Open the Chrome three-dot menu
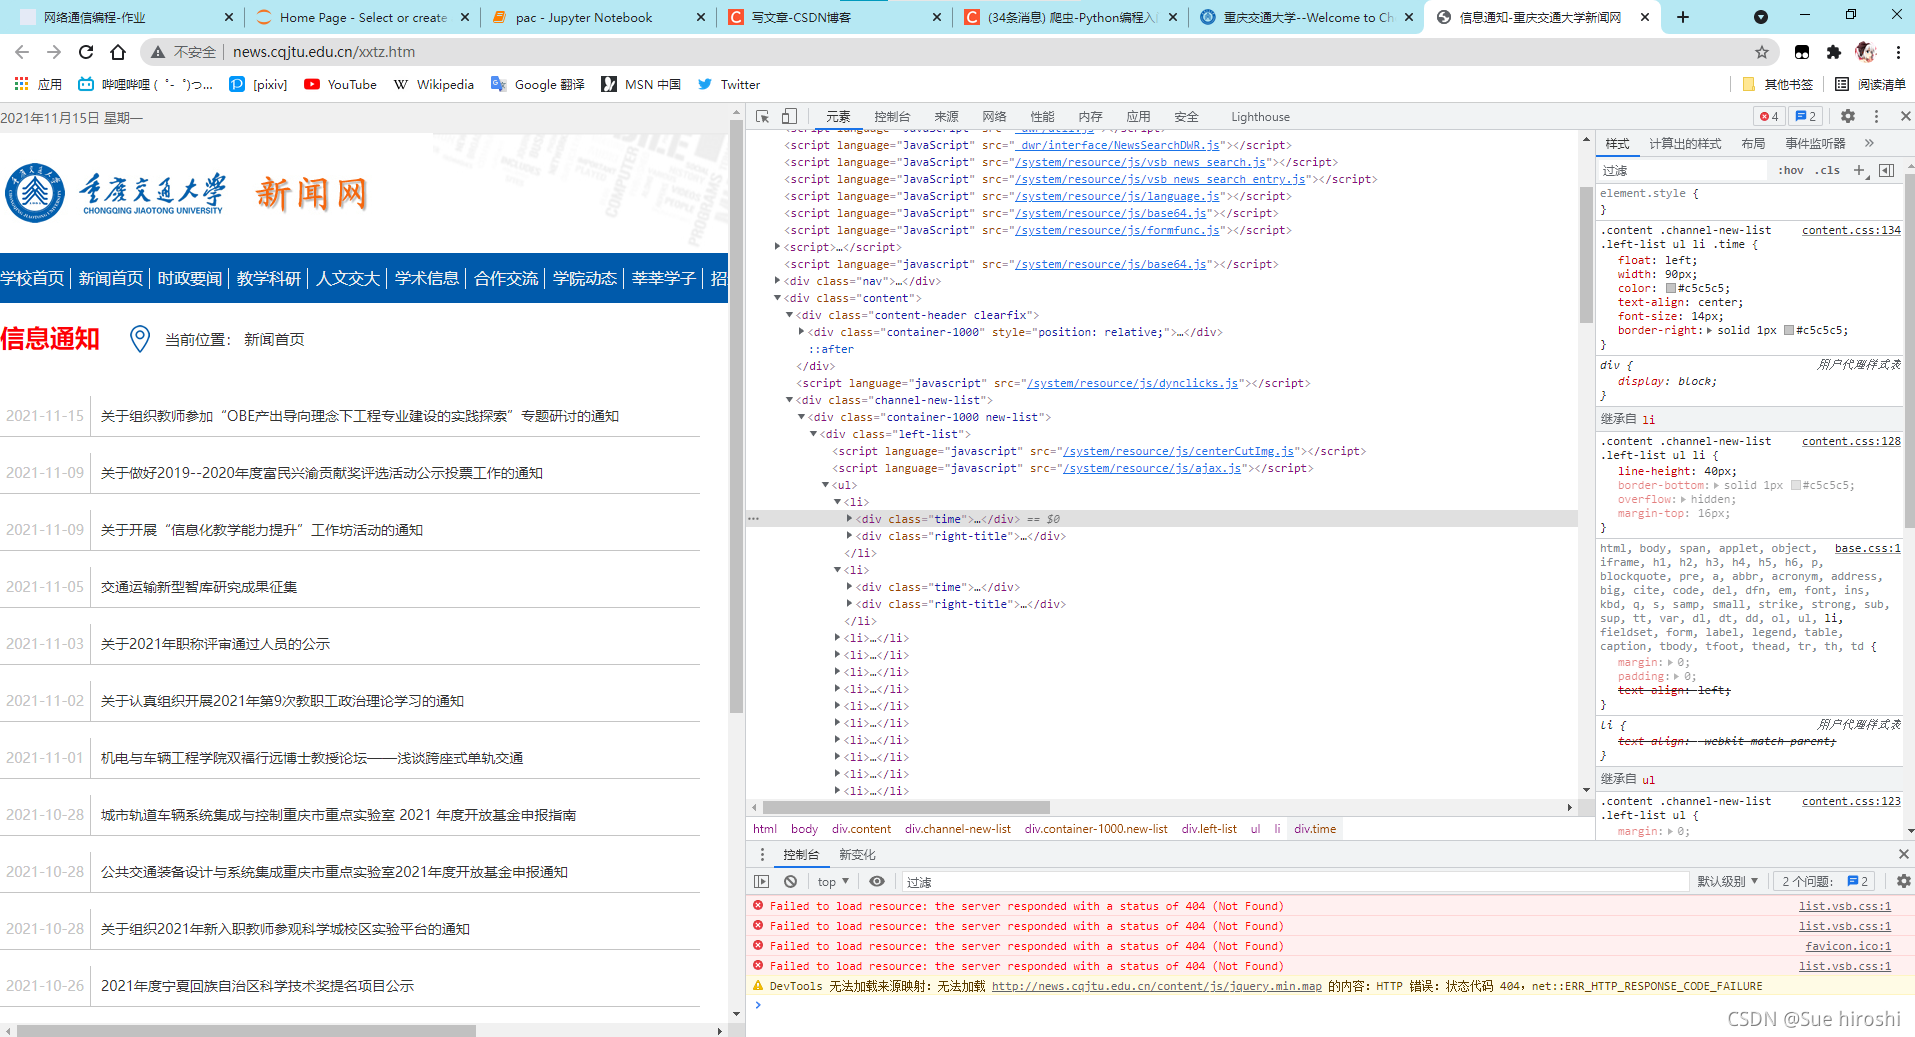 [x=1898, y=52]
